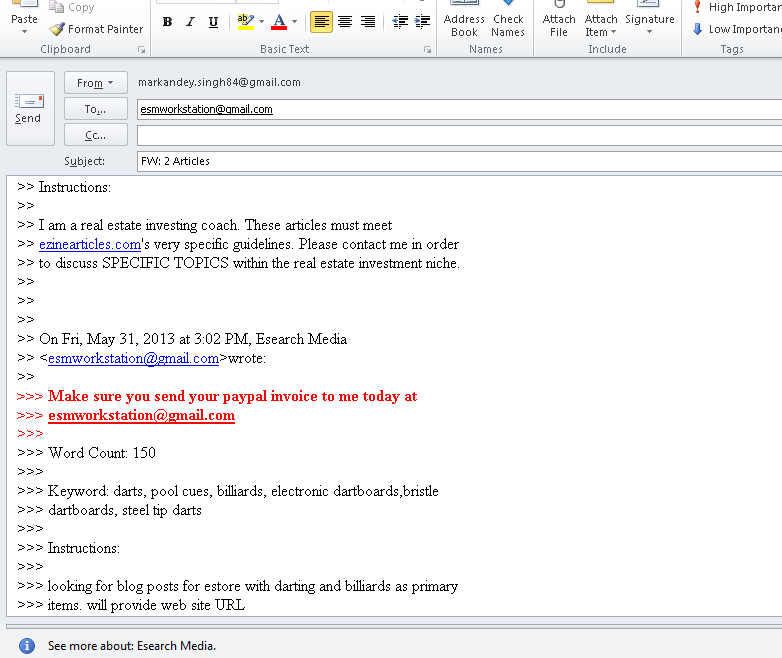Screen dimensions: 782x658
Task: Open highlight color dropdown arrow
Action: pos(261,22)
